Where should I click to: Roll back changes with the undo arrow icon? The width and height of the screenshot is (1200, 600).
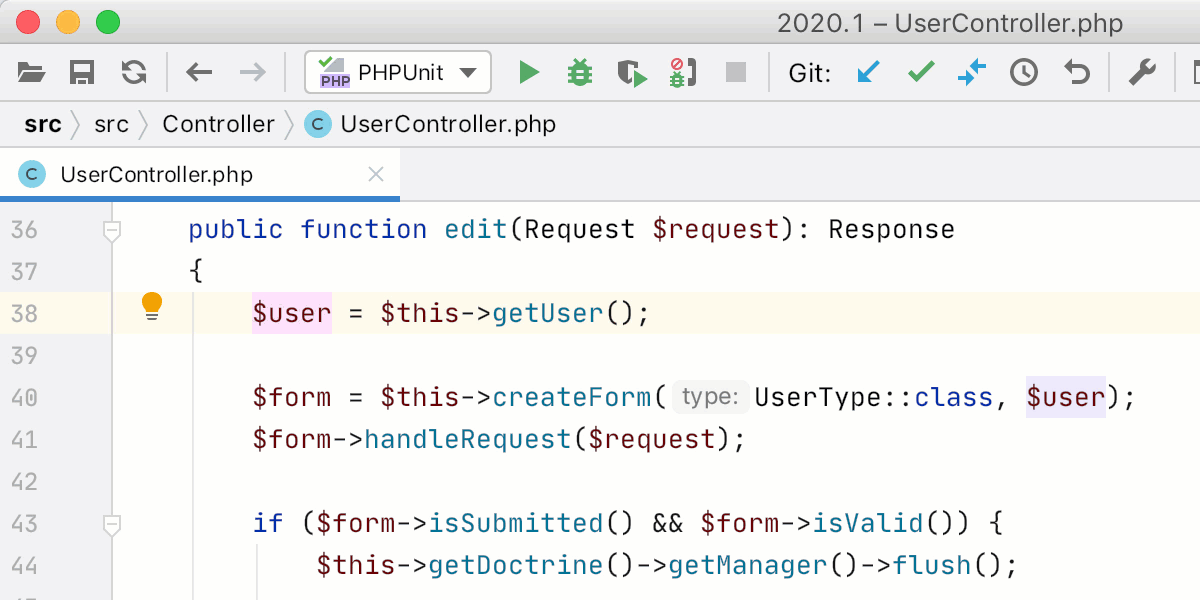point(1076,71)
